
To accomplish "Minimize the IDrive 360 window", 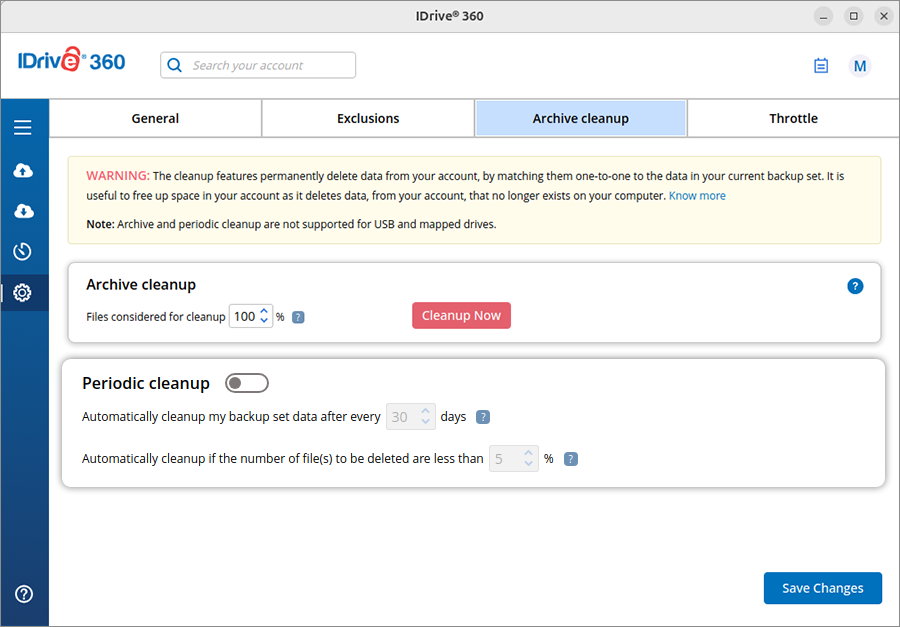I will pos(824,16).
